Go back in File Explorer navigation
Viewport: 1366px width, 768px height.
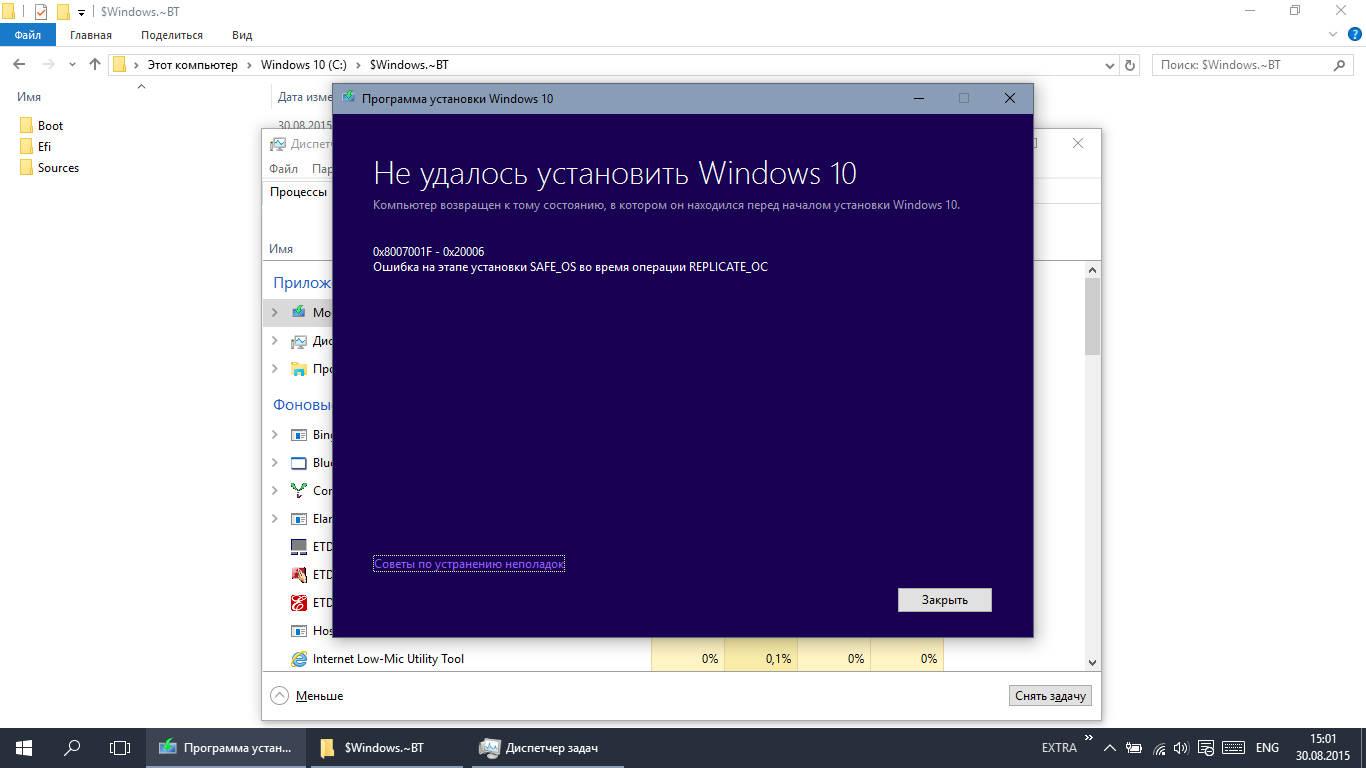19,65
